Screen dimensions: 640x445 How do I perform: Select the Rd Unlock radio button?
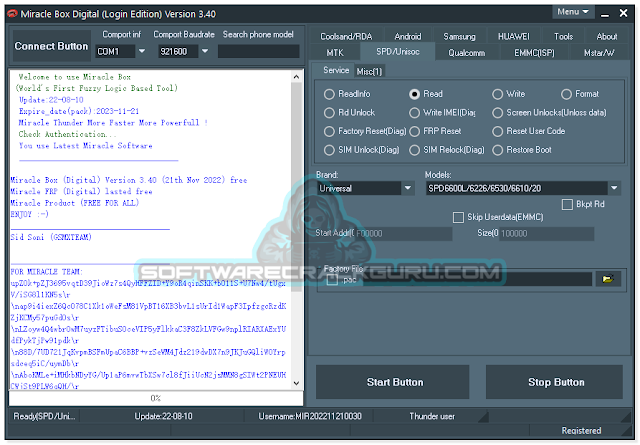coord(329,113)
